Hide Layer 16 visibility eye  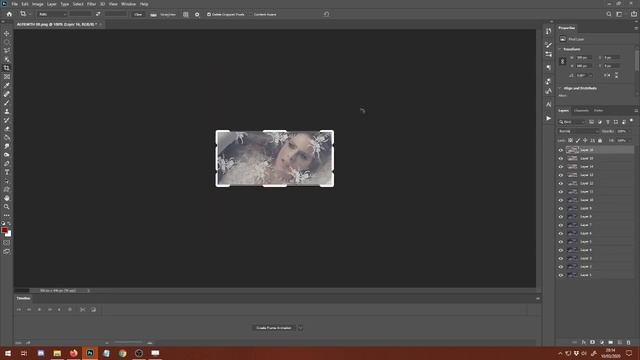click(x=560, y=150)
